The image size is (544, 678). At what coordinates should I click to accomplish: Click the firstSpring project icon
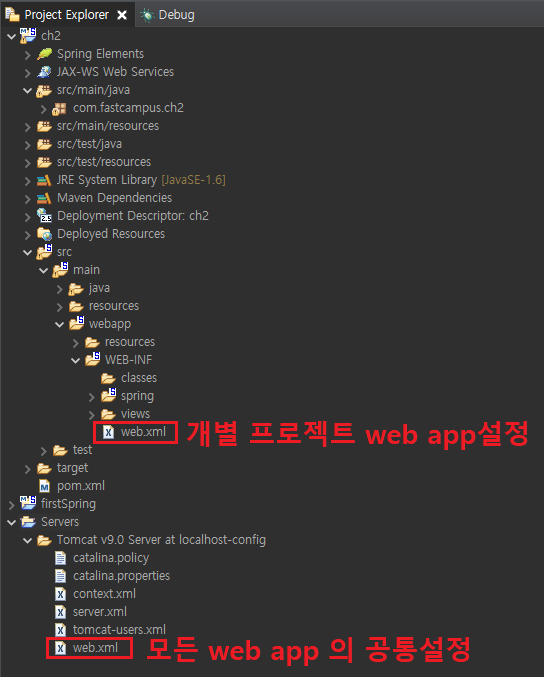click(x=28, y=503)
